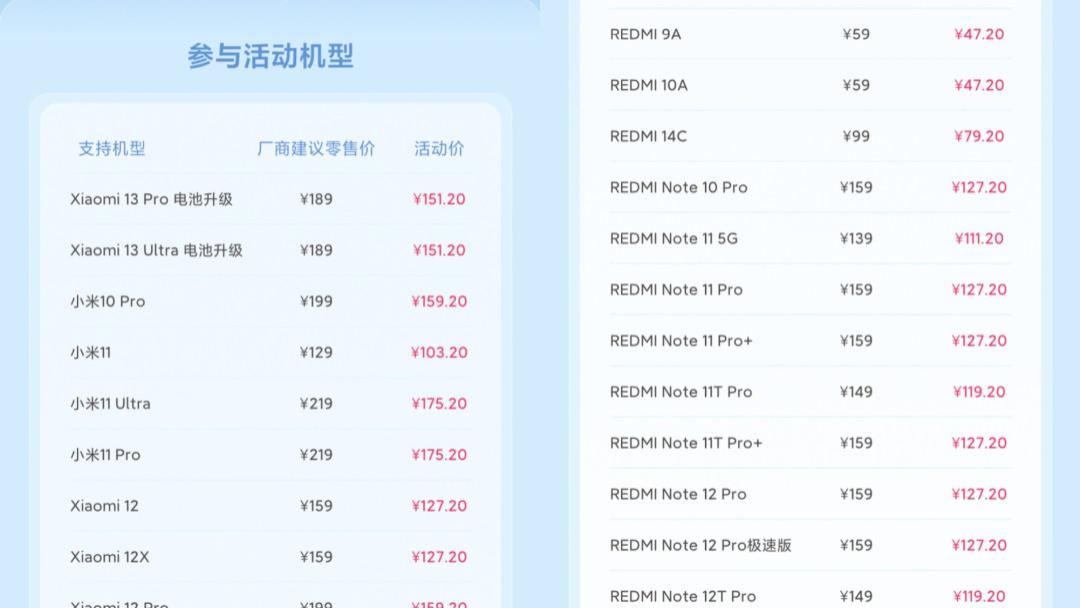Screen dimensions: 1080x608
Task: Select the 小米11 Pro model name
Action: pos(105,454)
